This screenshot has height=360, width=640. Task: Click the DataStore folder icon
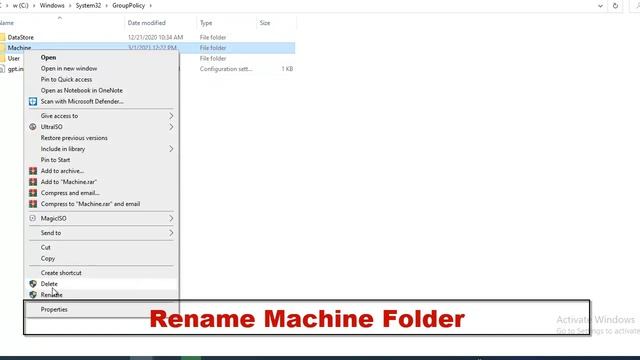(2, 37)
